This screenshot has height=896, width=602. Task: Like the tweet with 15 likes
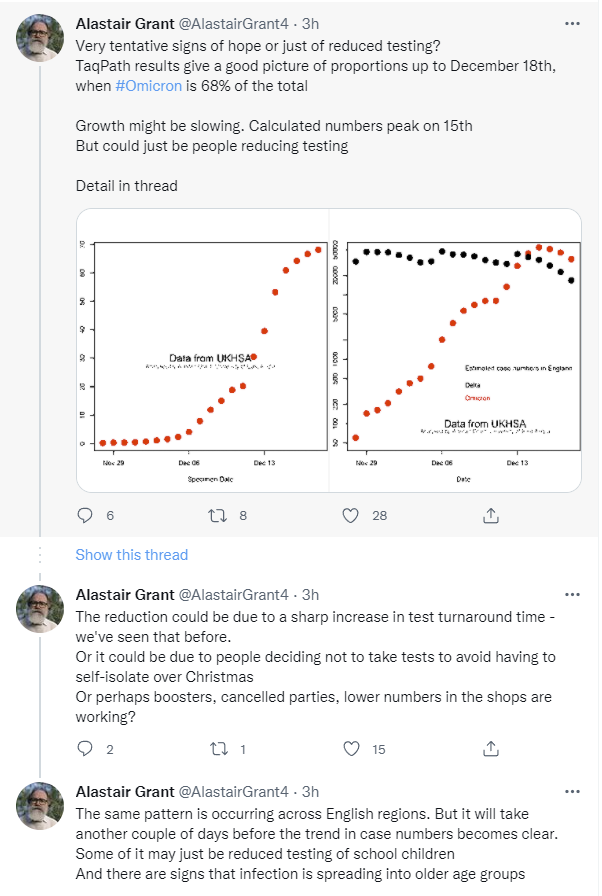click(351, 748)
